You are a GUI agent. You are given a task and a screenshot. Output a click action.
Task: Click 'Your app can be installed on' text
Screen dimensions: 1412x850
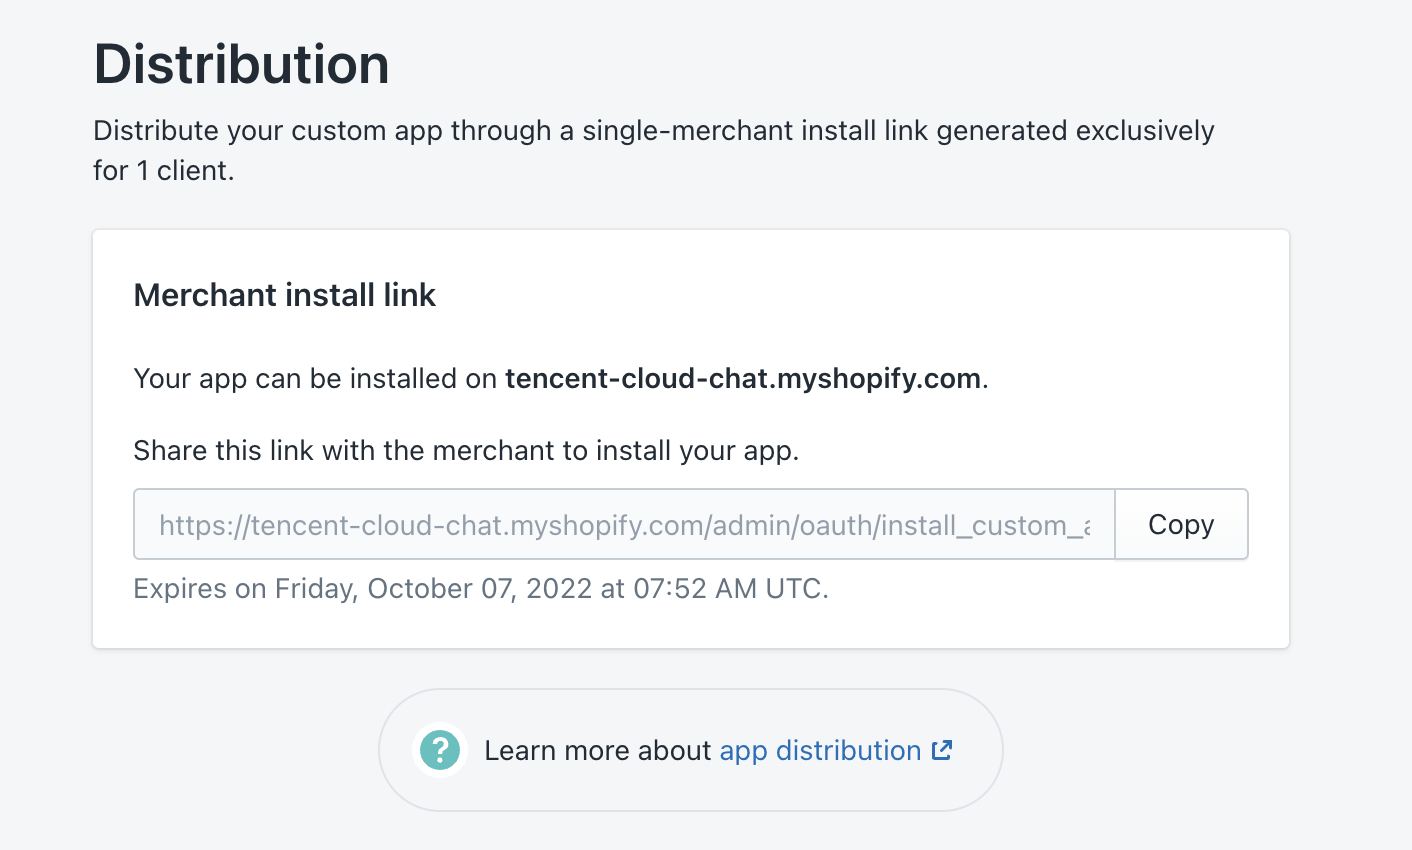(x=315, y=379)
